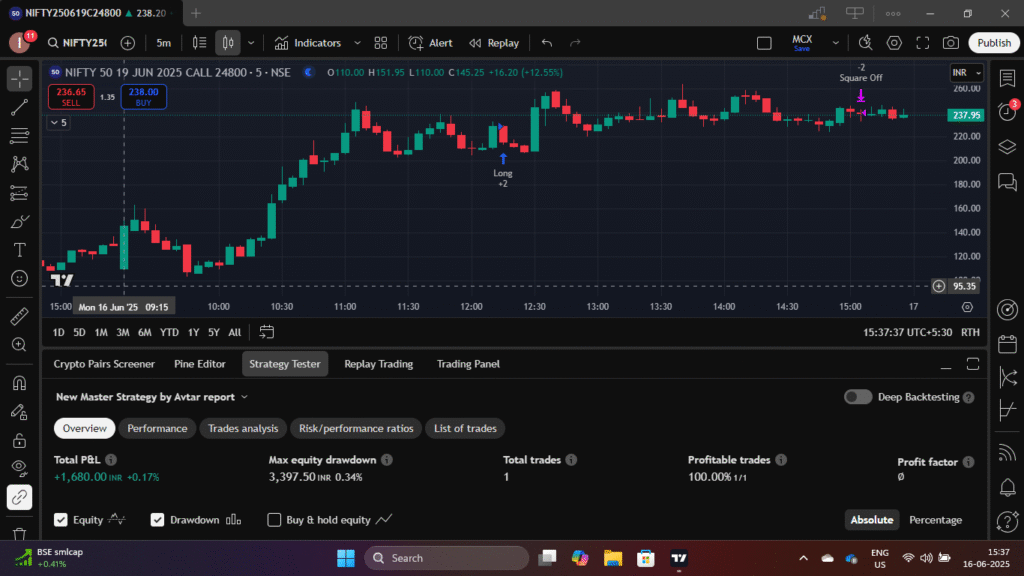Uncheck the Drawdown checkbox
Viewport: 1024px width, 576px height.
pos(157,520)
